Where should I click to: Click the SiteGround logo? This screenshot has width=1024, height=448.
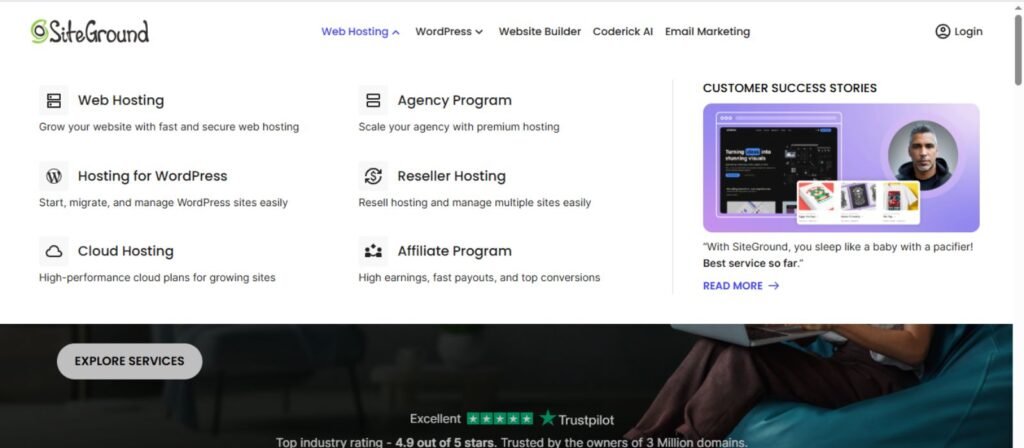click(x=89, y=31)
